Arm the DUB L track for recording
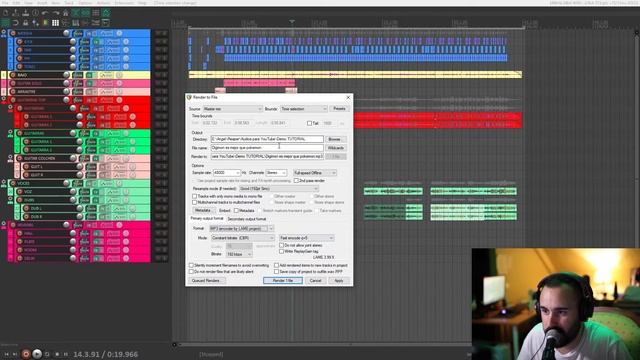This screenshot has width=640, height=360. tap(26, 209)
